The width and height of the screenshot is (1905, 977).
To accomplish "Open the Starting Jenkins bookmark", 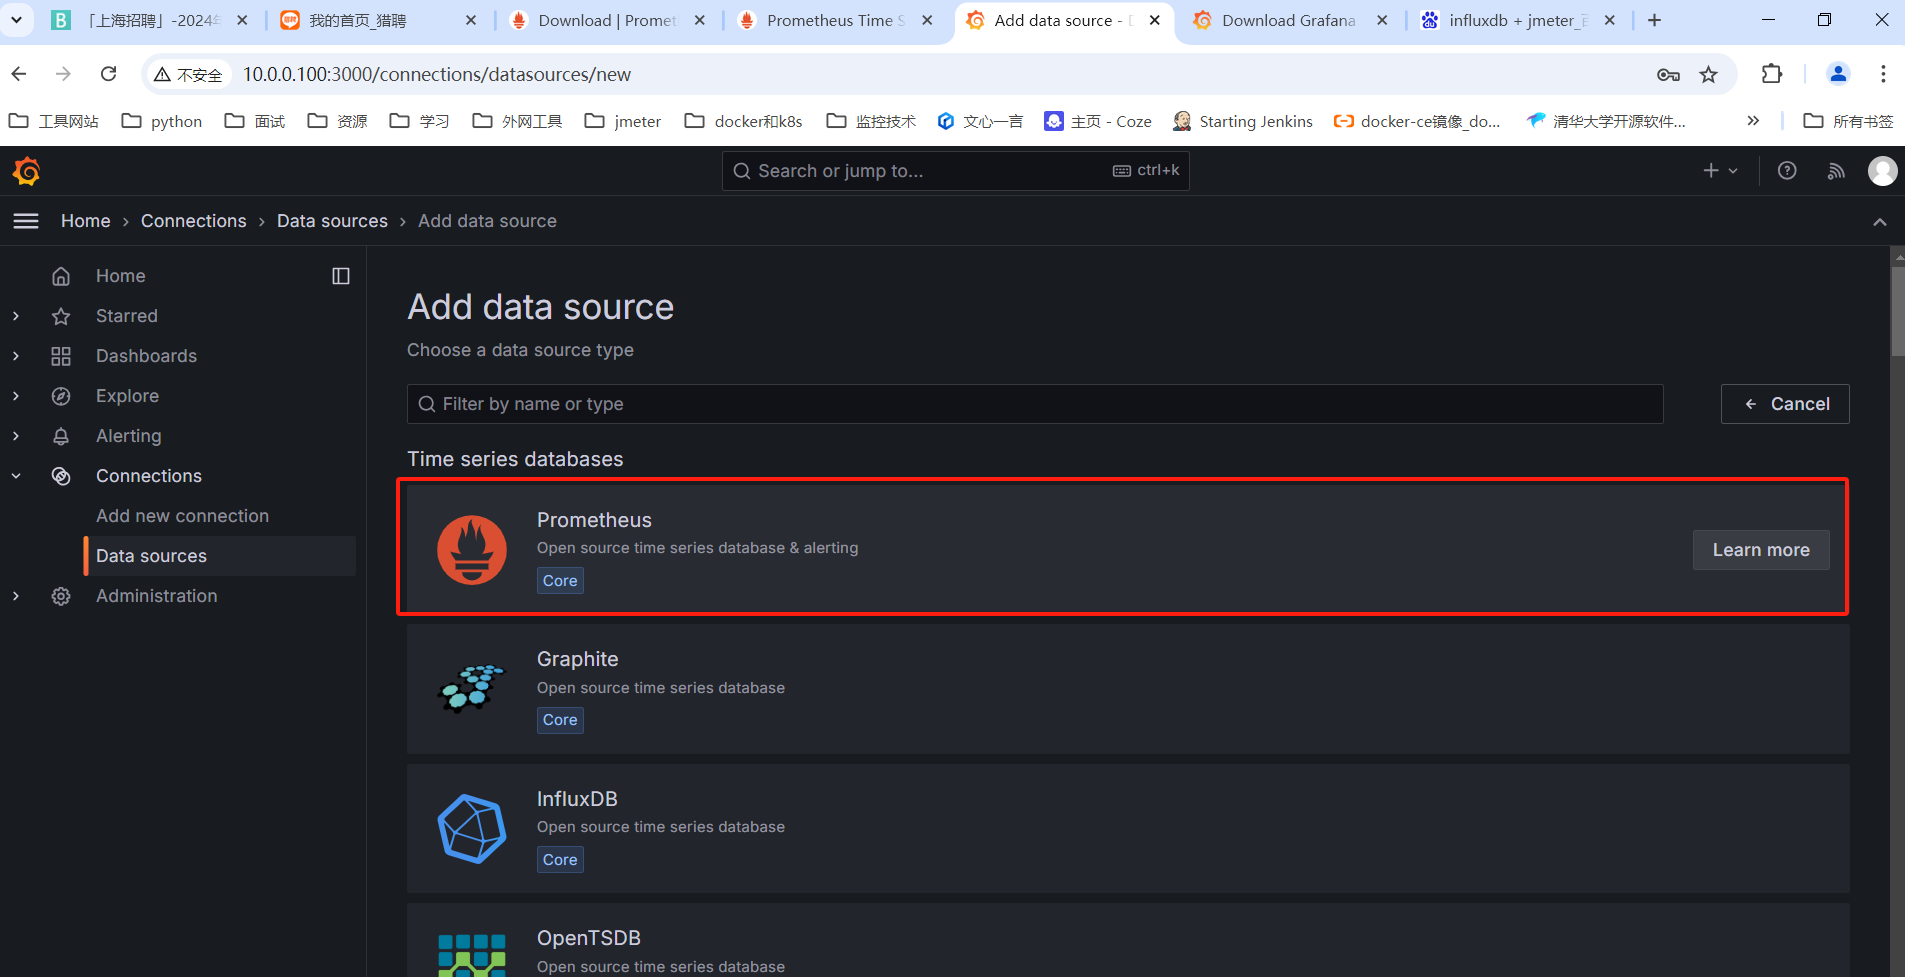I will pos(1243,121).
